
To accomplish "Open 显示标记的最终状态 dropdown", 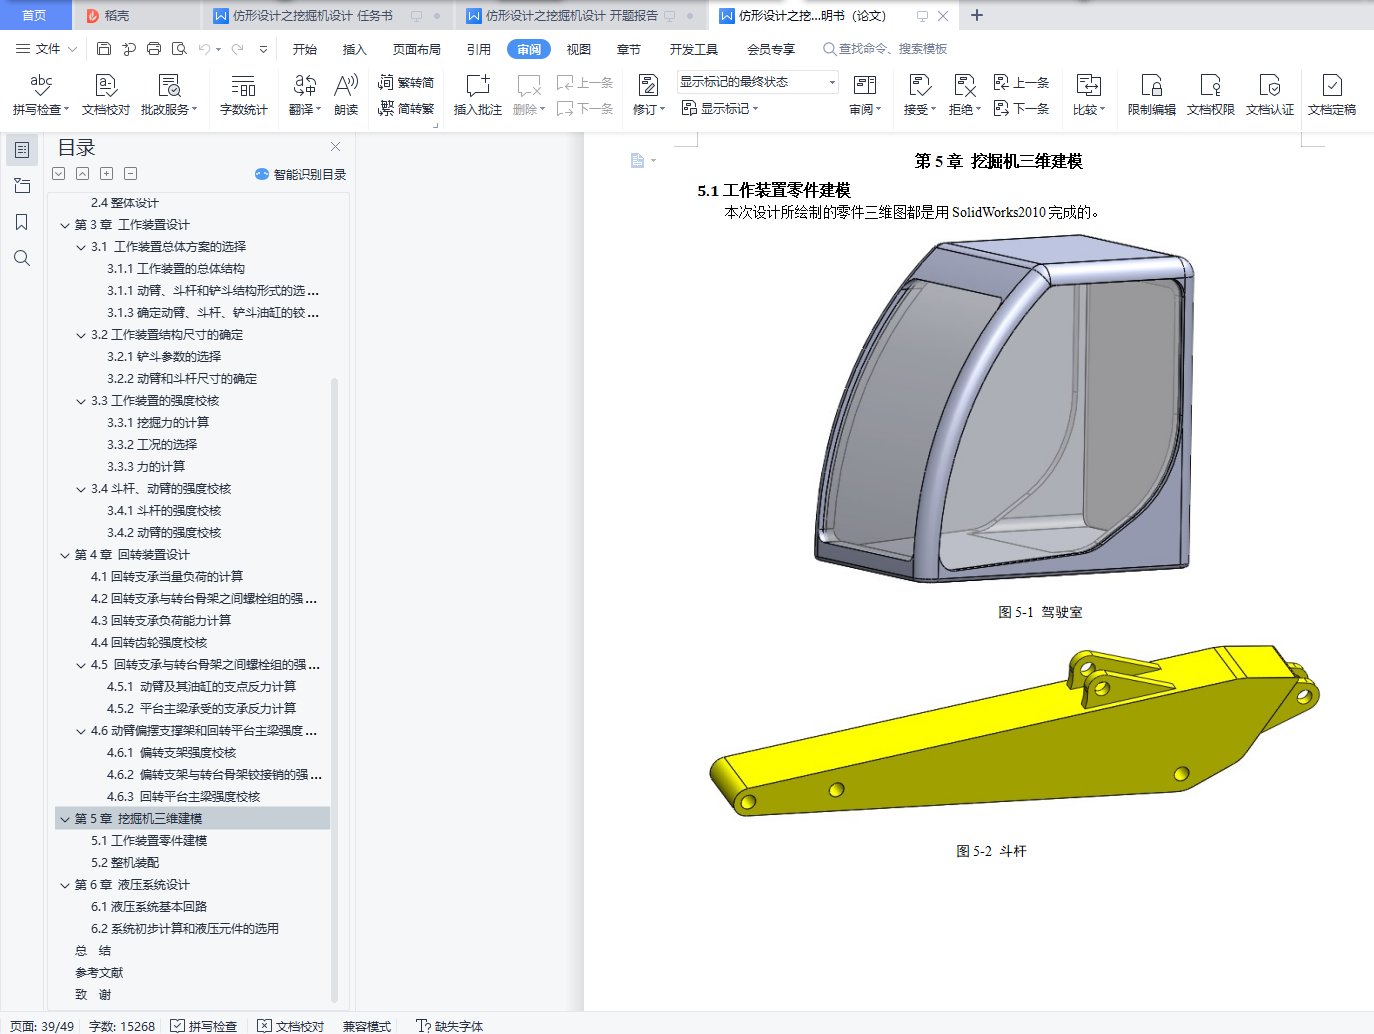I will 757,82.
